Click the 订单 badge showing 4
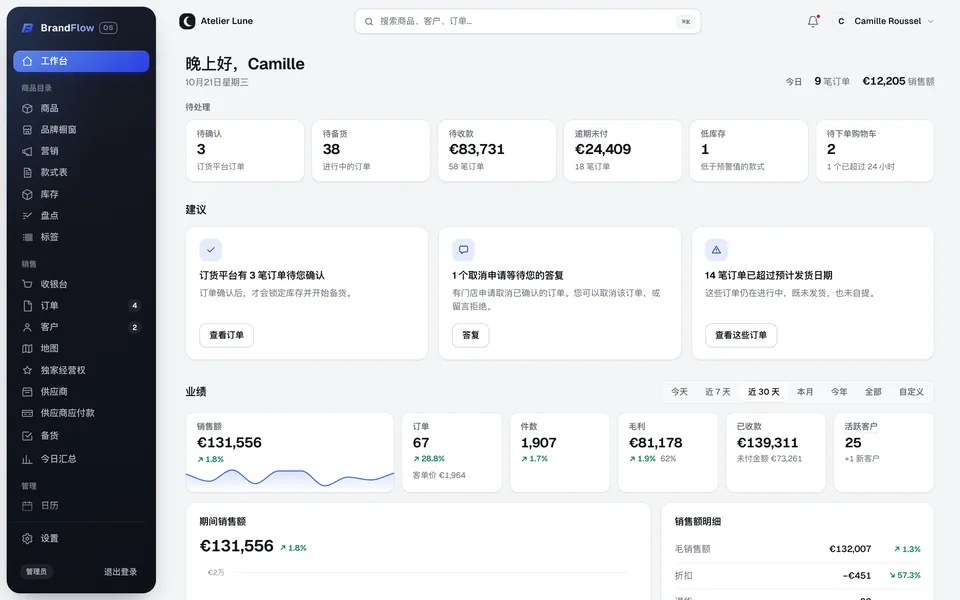Viewport: 960px width, 600px height. [x=135, y=306]
